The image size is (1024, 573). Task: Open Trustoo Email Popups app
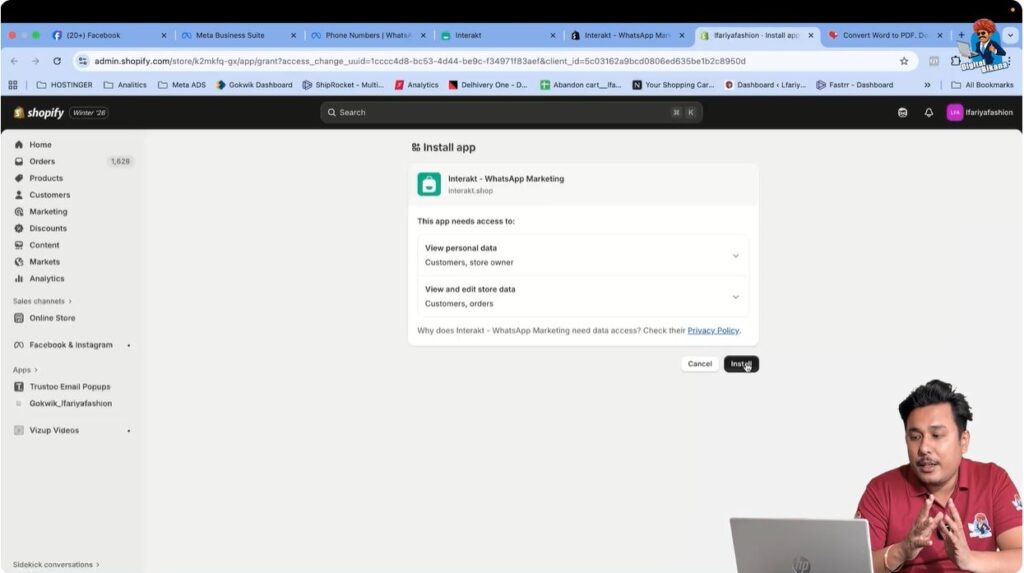69,387
